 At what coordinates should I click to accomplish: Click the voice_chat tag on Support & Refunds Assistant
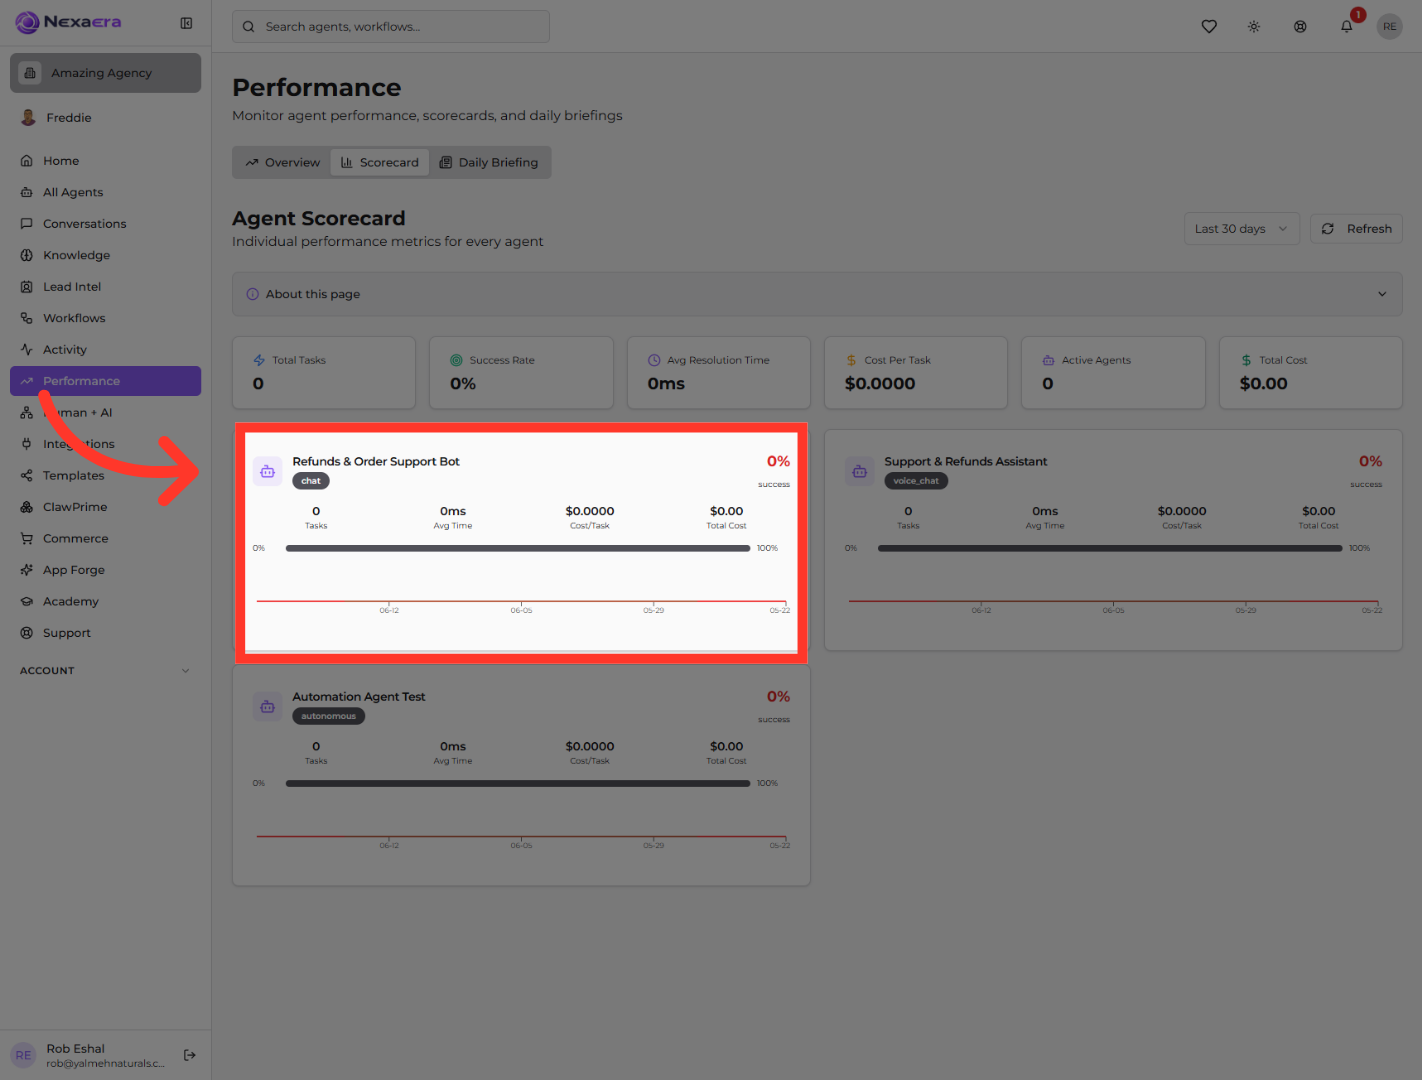(x=916, y=481)
